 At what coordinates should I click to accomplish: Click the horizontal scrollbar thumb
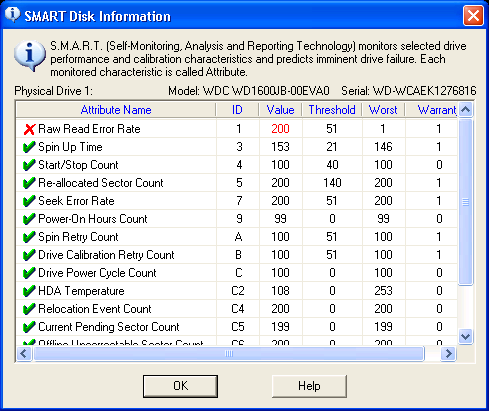point(229,353)
